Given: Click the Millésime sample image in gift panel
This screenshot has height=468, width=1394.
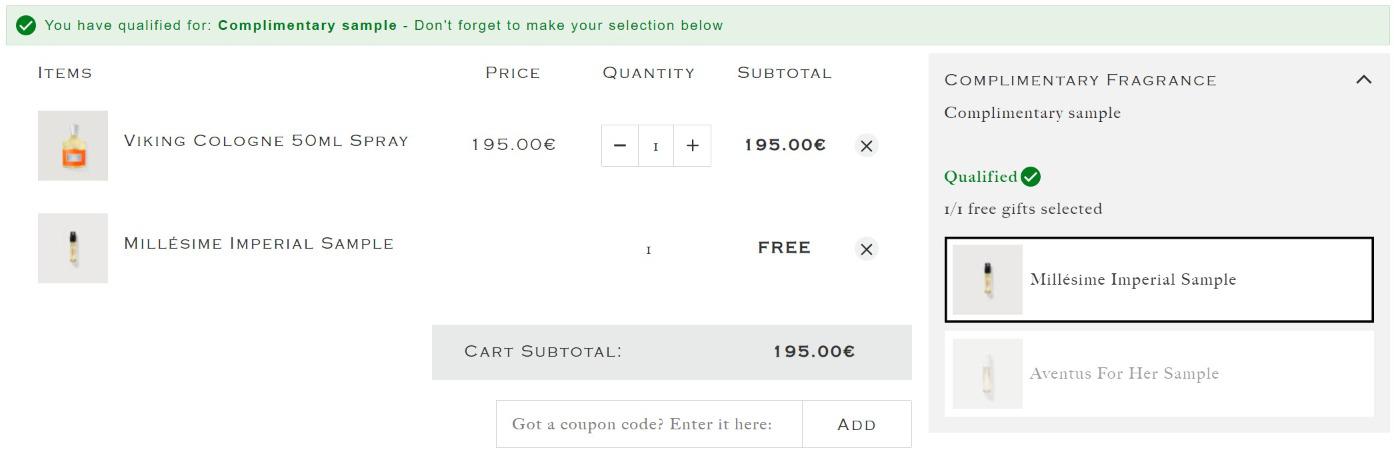Looking at the screenshot, I should click(987, 280).
